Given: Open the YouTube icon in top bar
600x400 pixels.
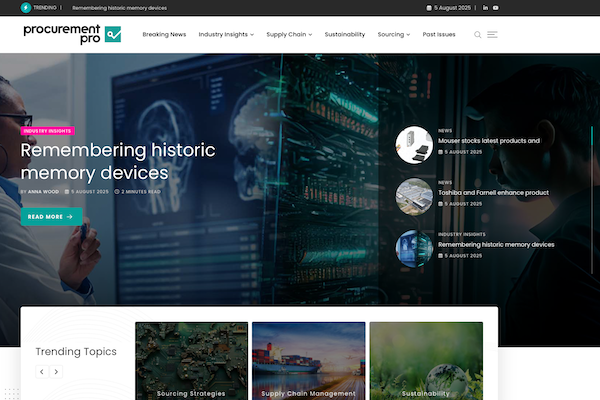Looking at the screenshot, I should coord(496,8).
